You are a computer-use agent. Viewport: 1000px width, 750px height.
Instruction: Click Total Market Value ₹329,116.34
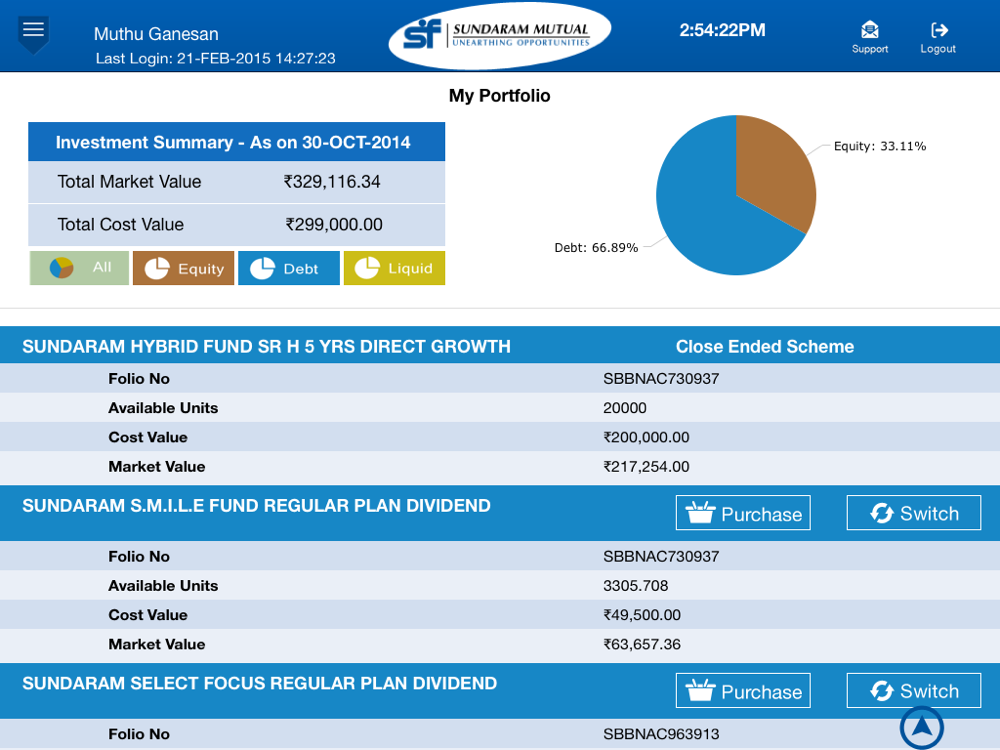coord(237,182)
